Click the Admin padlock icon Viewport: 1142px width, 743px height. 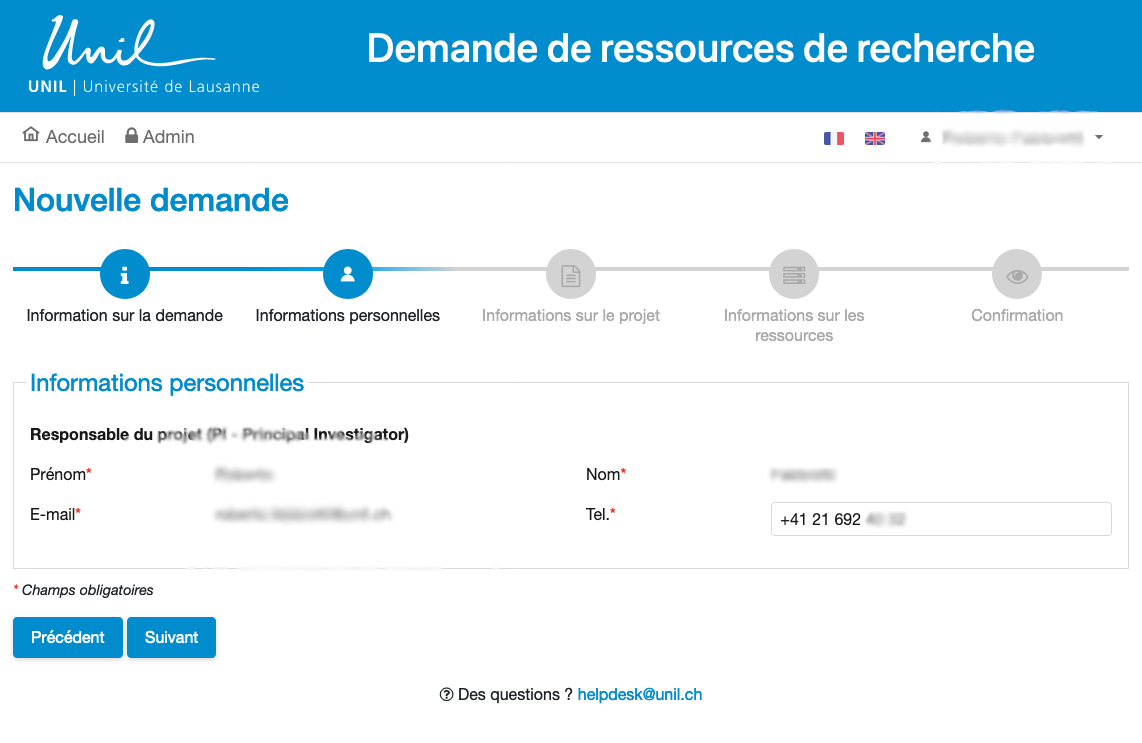(131, 136)
